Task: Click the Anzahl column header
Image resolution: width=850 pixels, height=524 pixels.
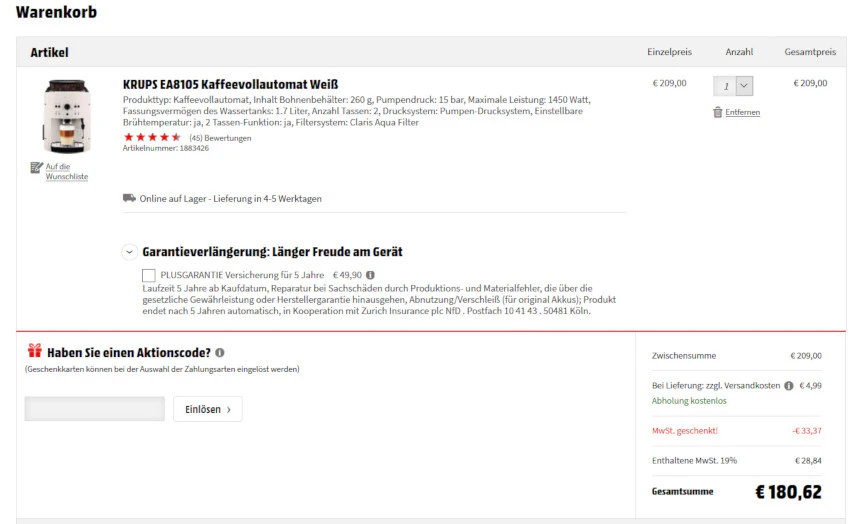Action: click(x=739, y=52)
